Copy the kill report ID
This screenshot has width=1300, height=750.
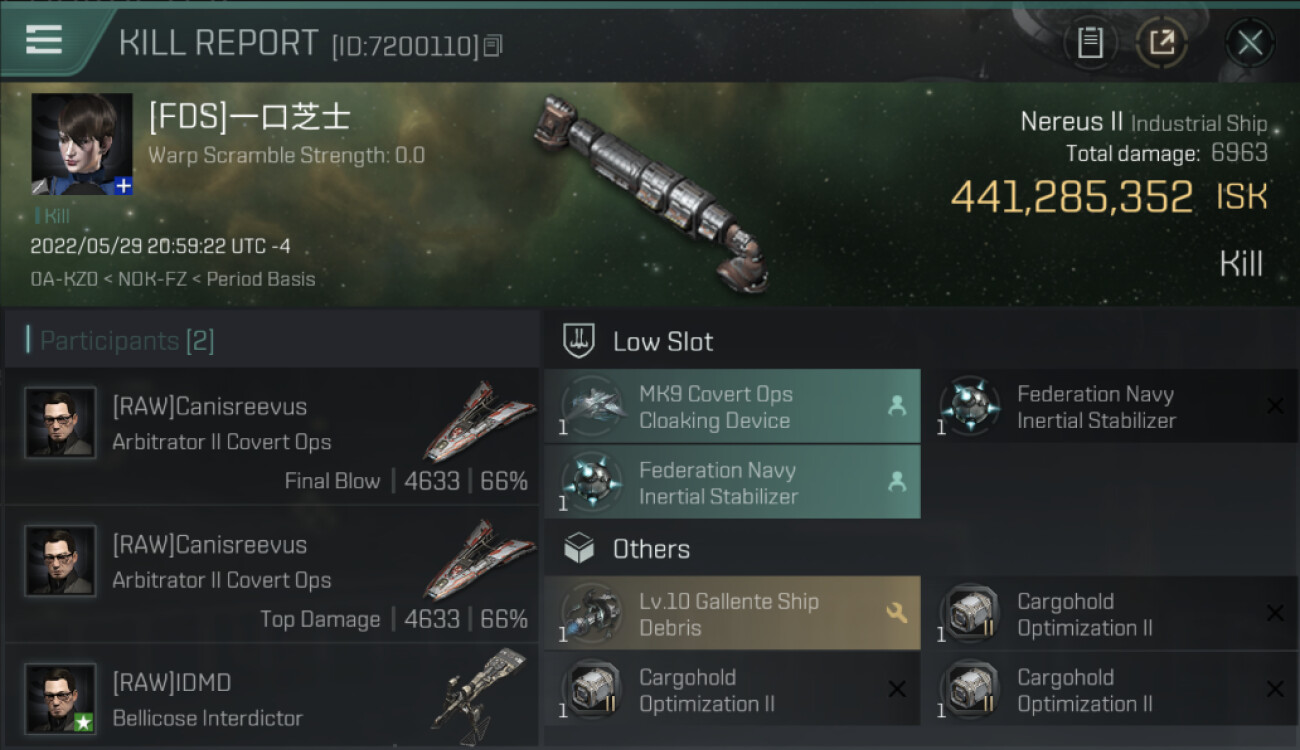tap(493, 46)
